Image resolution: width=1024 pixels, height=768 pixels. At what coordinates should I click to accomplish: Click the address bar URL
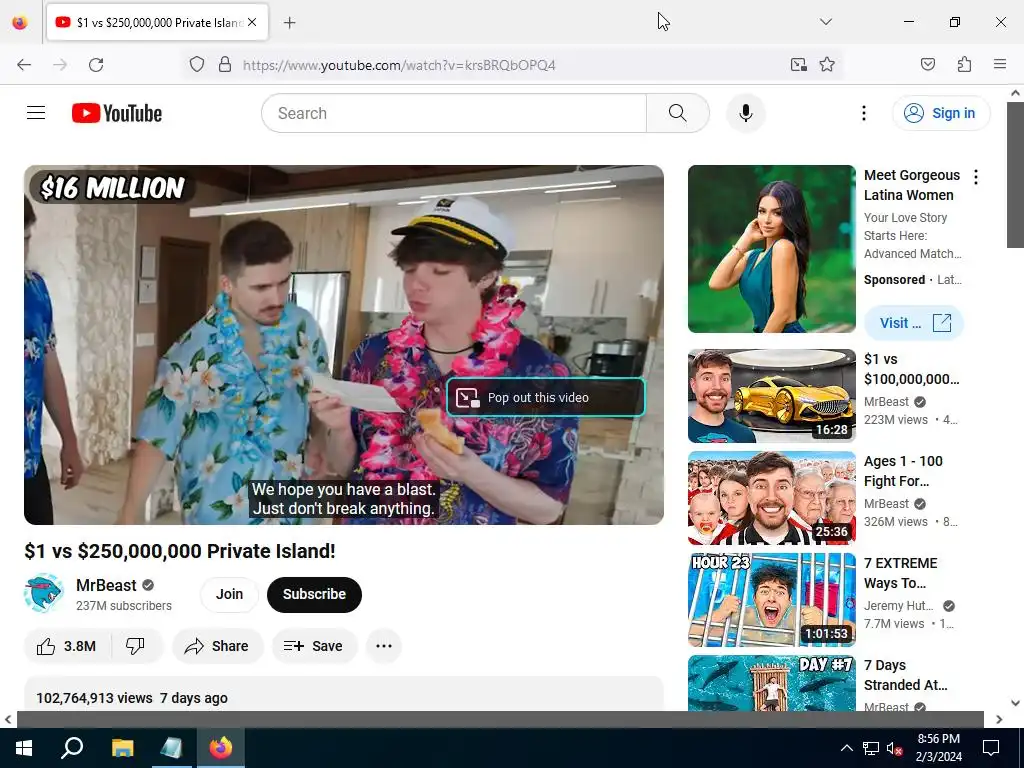pyautogui.click(x=399, y=65)
